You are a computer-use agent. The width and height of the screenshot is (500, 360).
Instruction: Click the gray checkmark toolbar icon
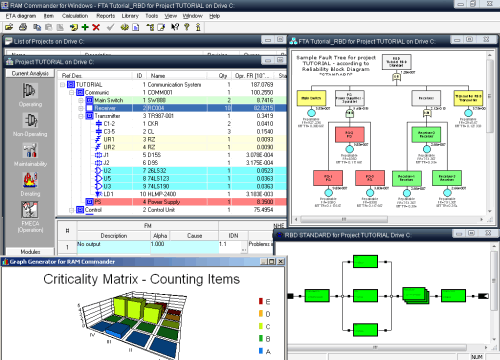coord(110,27)
